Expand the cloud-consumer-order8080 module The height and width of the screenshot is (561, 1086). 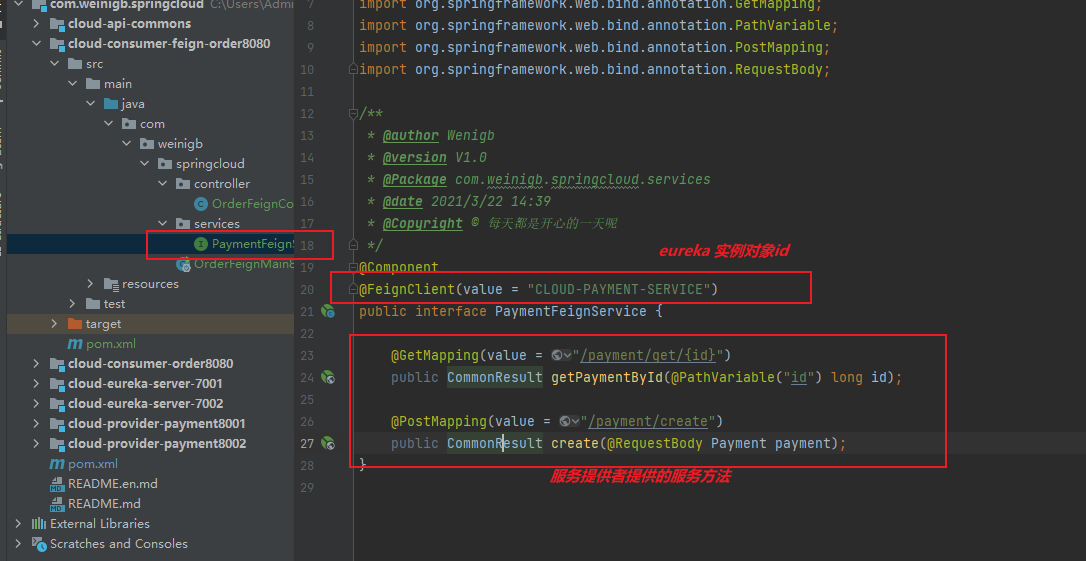(37, 364)
